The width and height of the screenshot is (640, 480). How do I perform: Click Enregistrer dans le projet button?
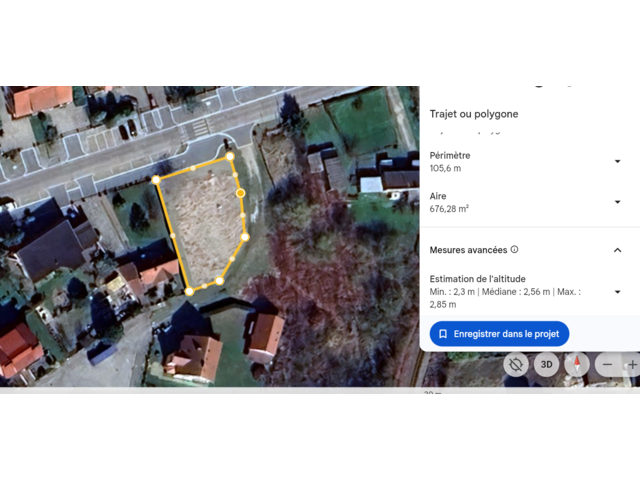coord(499,334)
